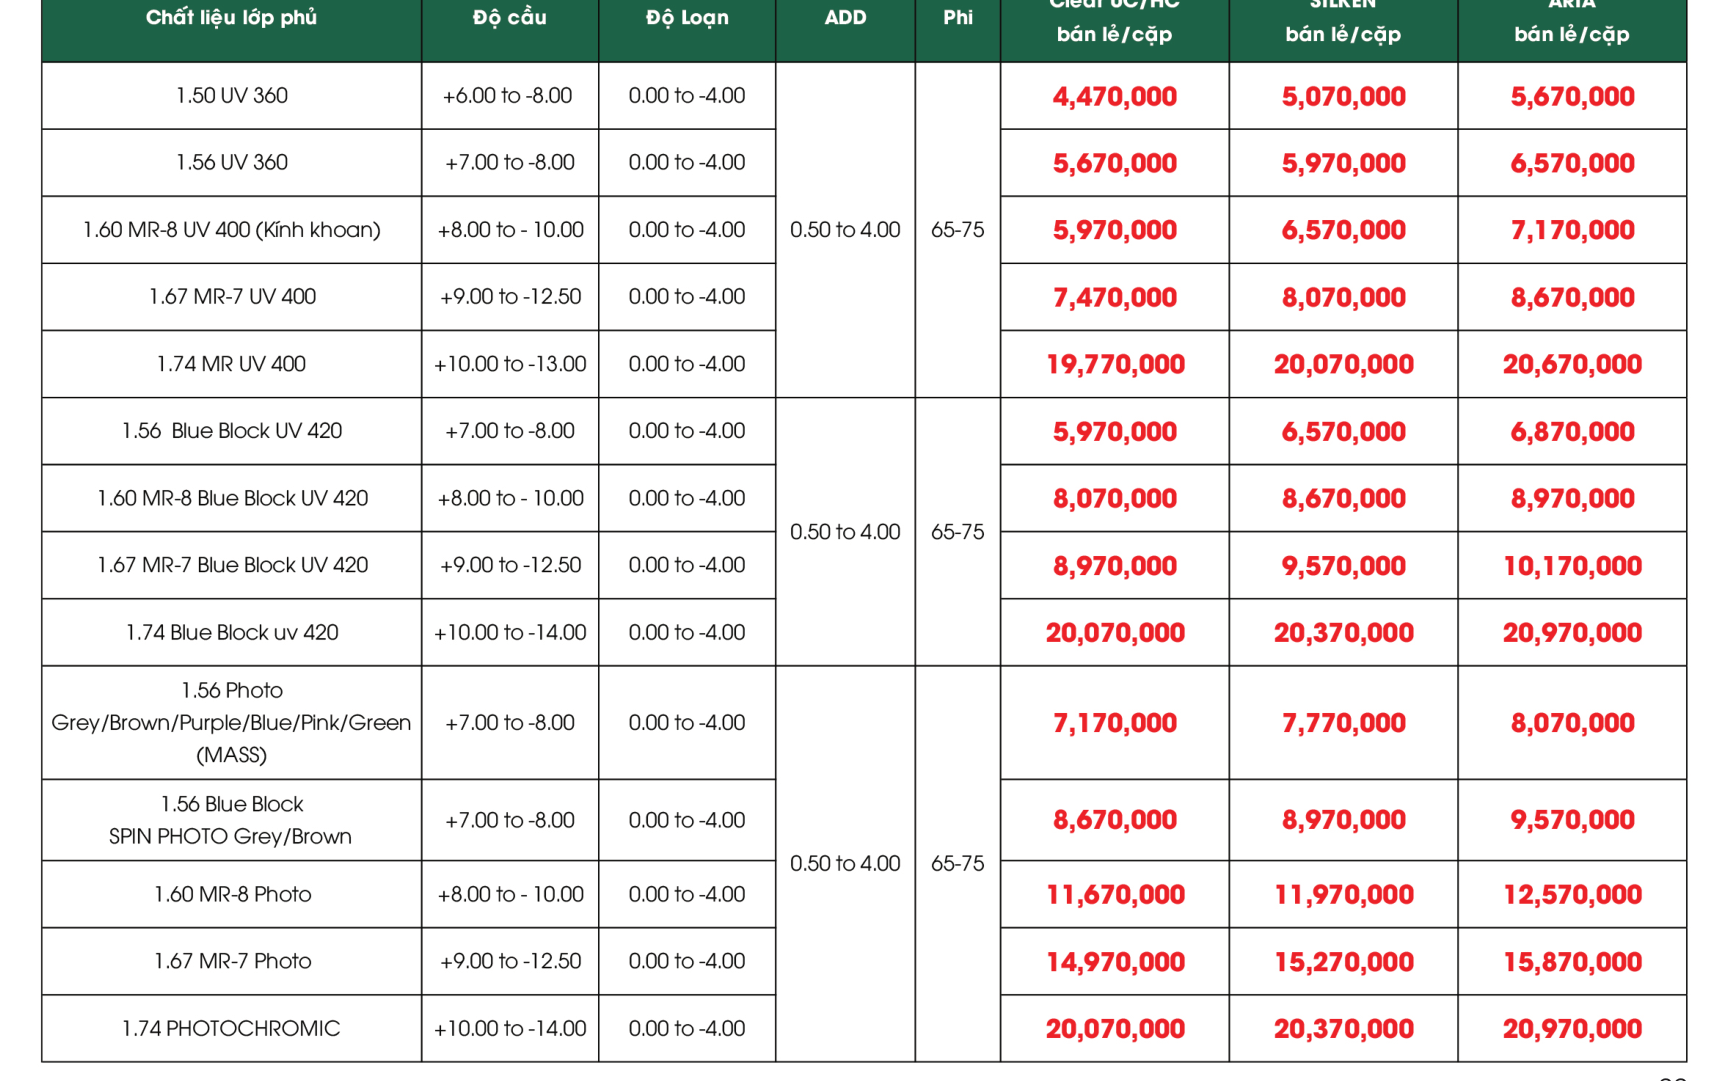Click price 4,470,000 for 1.50 UV 360
1726x1081 pixels.
point(1115,97)
